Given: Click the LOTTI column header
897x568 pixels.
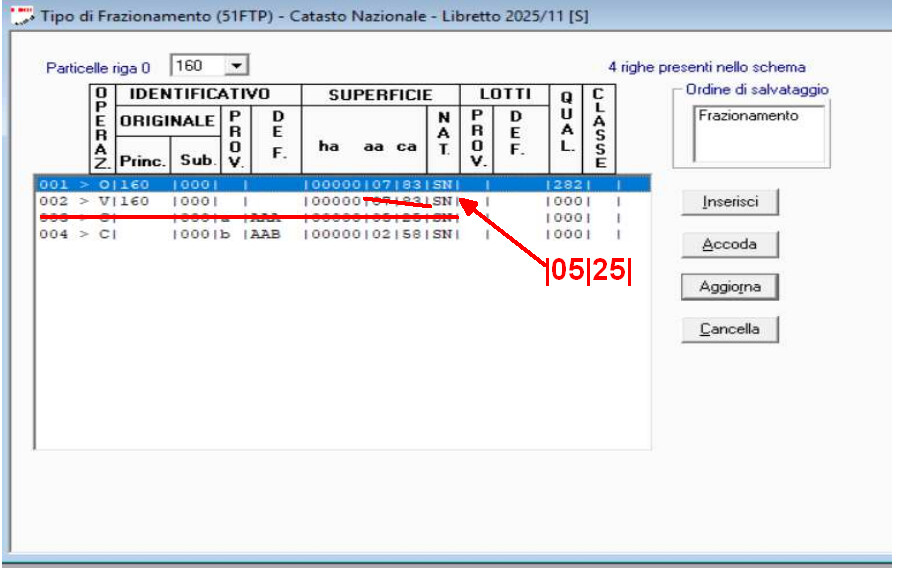Looking at the screenshot, I should (x=503, y=95).
